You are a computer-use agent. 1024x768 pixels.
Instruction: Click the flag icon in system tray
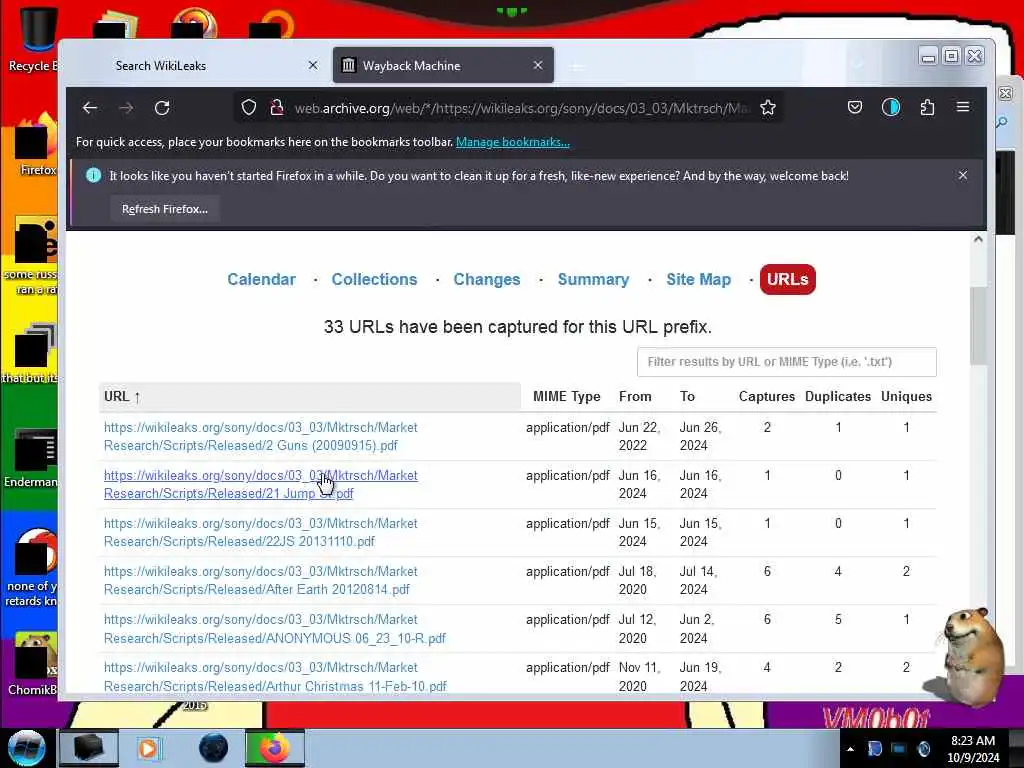[x=875, y=749]
